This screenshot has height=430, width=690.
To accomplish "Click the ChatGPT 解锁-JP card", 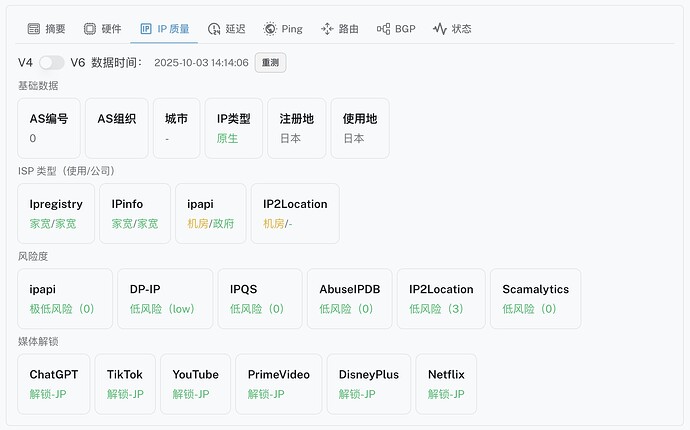I will [54, 384].
